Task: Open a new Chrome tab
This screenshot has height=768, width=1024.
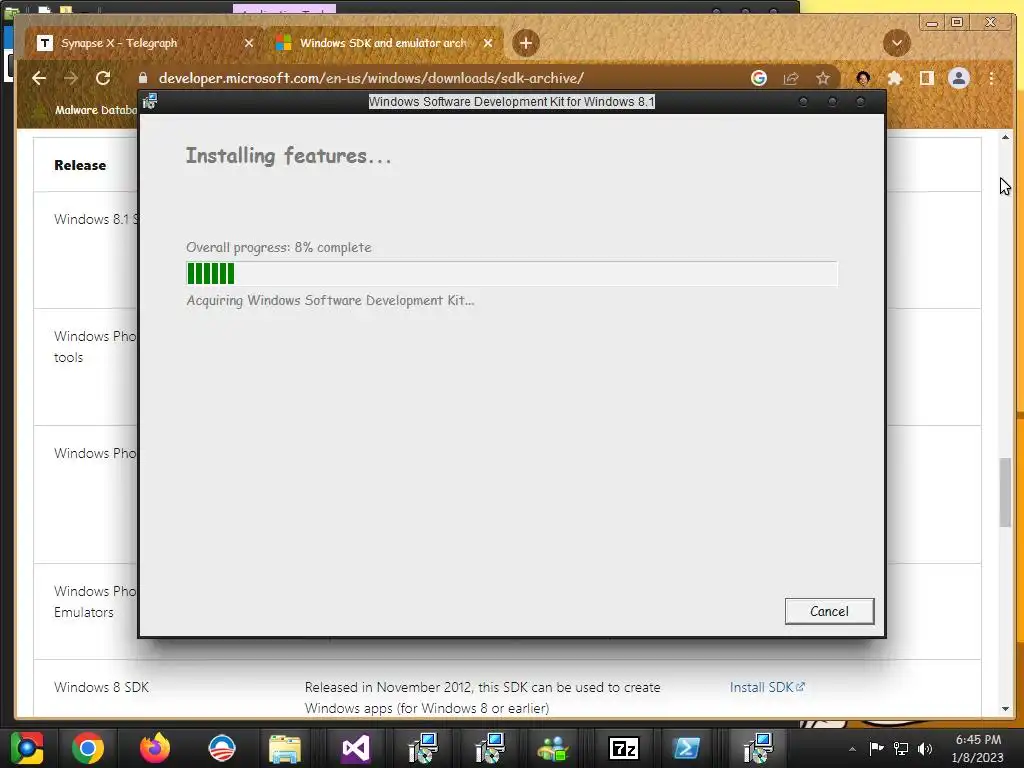Action: pos(526,43)
